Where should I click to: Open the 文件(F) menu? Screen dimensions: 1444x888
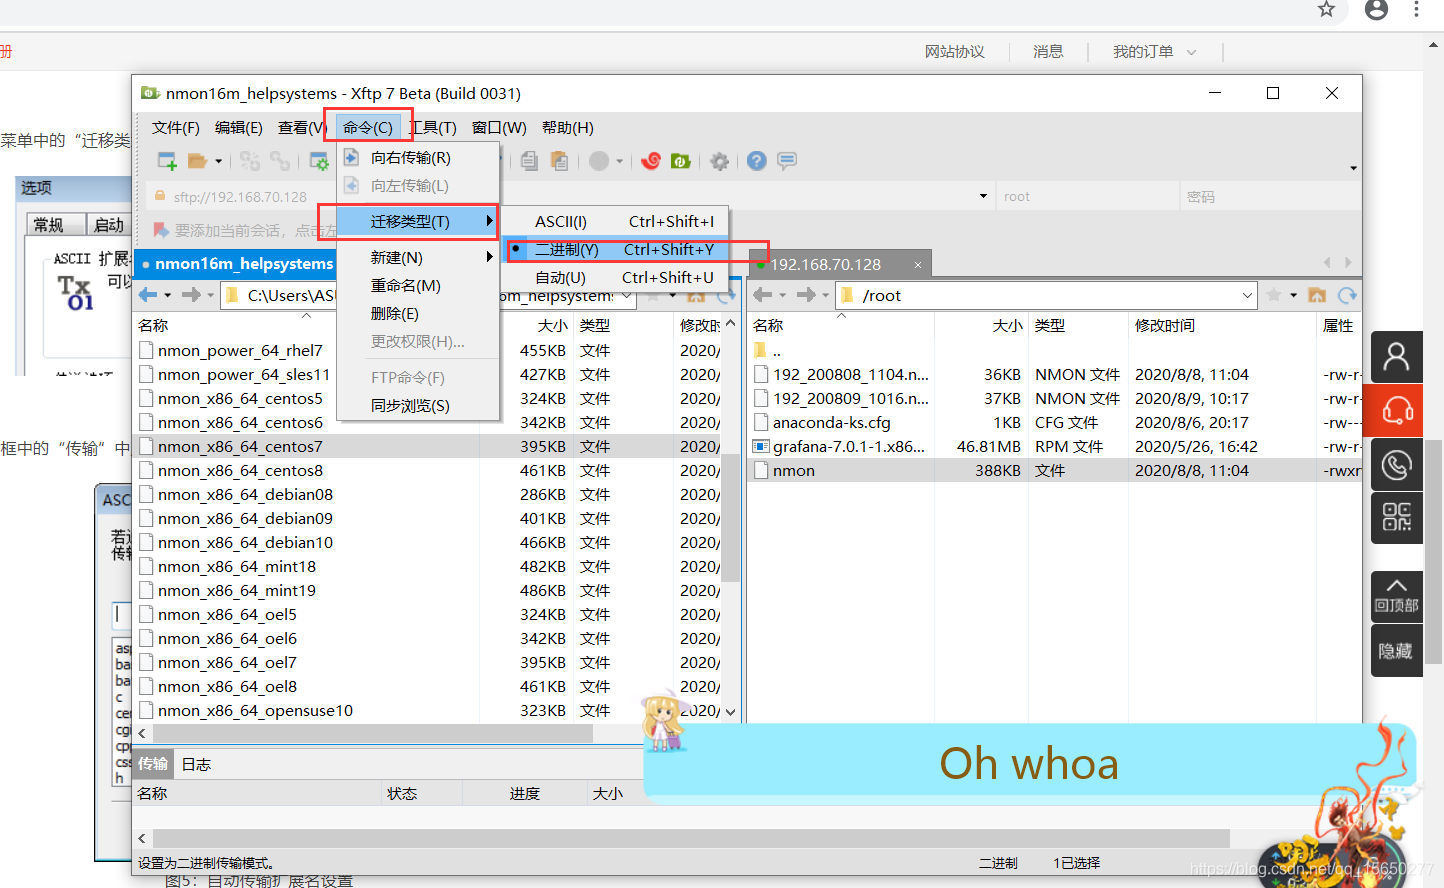[x=176, y=127]
